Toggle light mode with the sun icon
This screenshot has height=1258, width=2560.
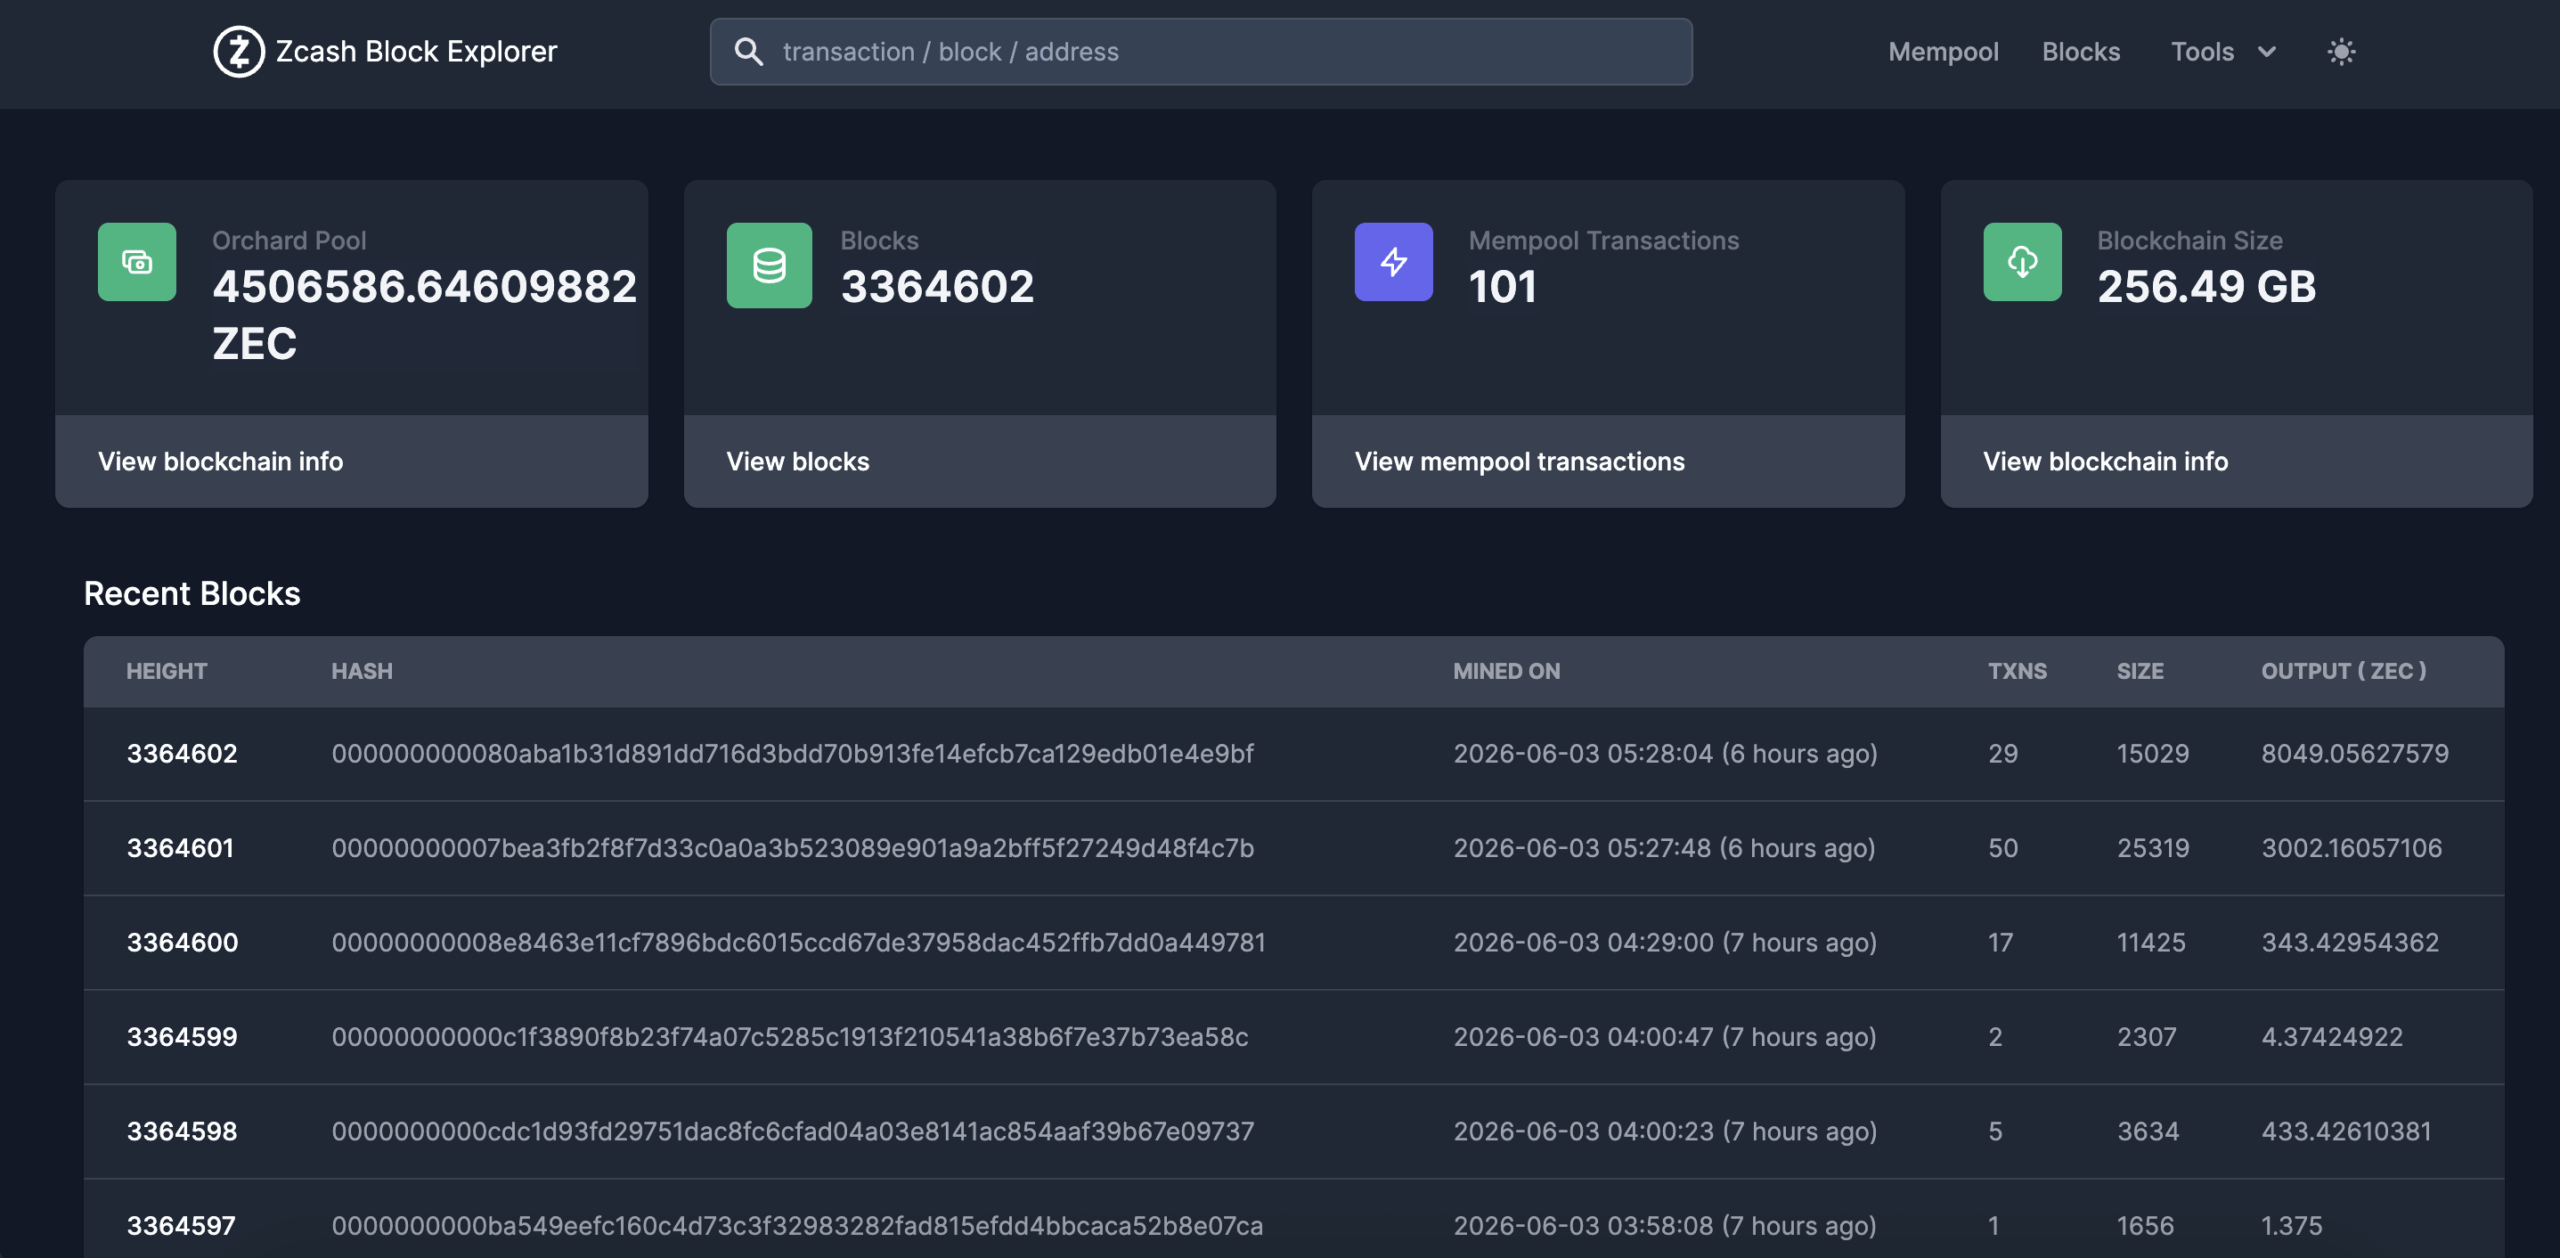tap(2341, 52)
